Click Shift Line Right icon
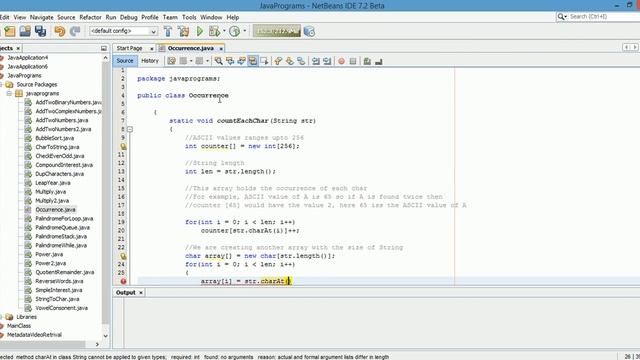 (327, 61)
